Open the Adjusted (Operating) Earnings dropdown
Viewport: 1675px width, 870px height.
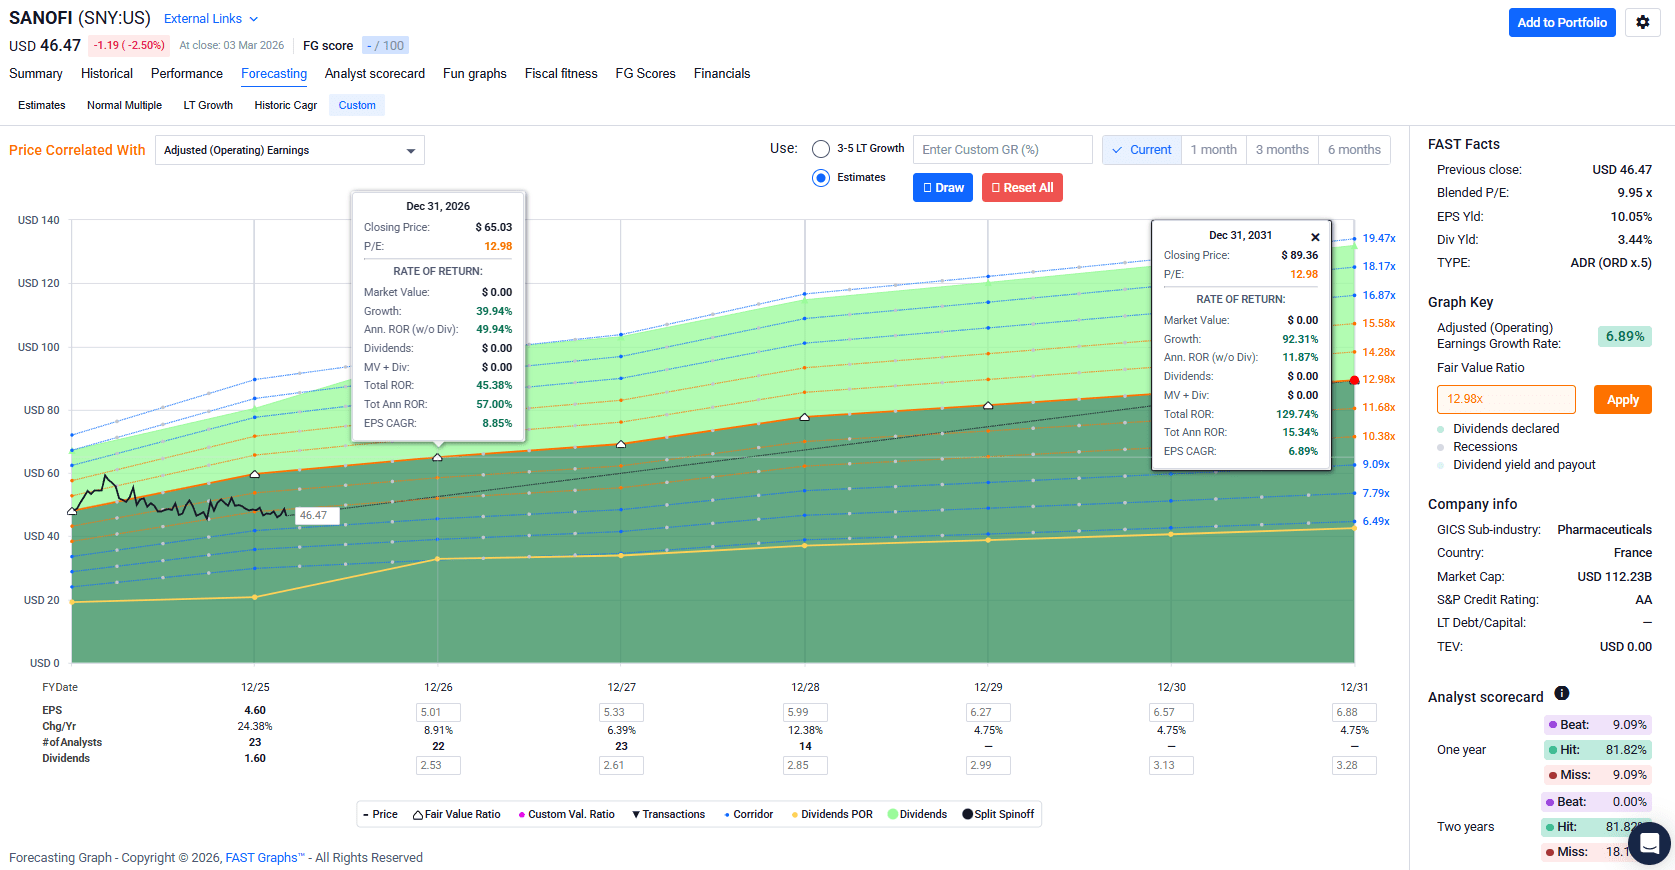tap(290, 150)
